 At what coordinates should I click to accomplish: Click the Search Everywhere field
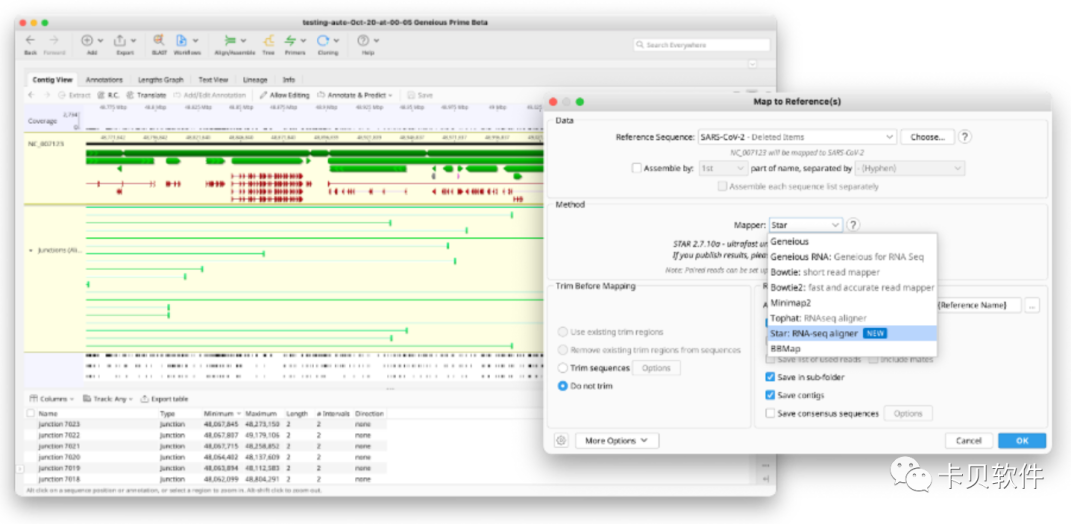tap(702, 45)
